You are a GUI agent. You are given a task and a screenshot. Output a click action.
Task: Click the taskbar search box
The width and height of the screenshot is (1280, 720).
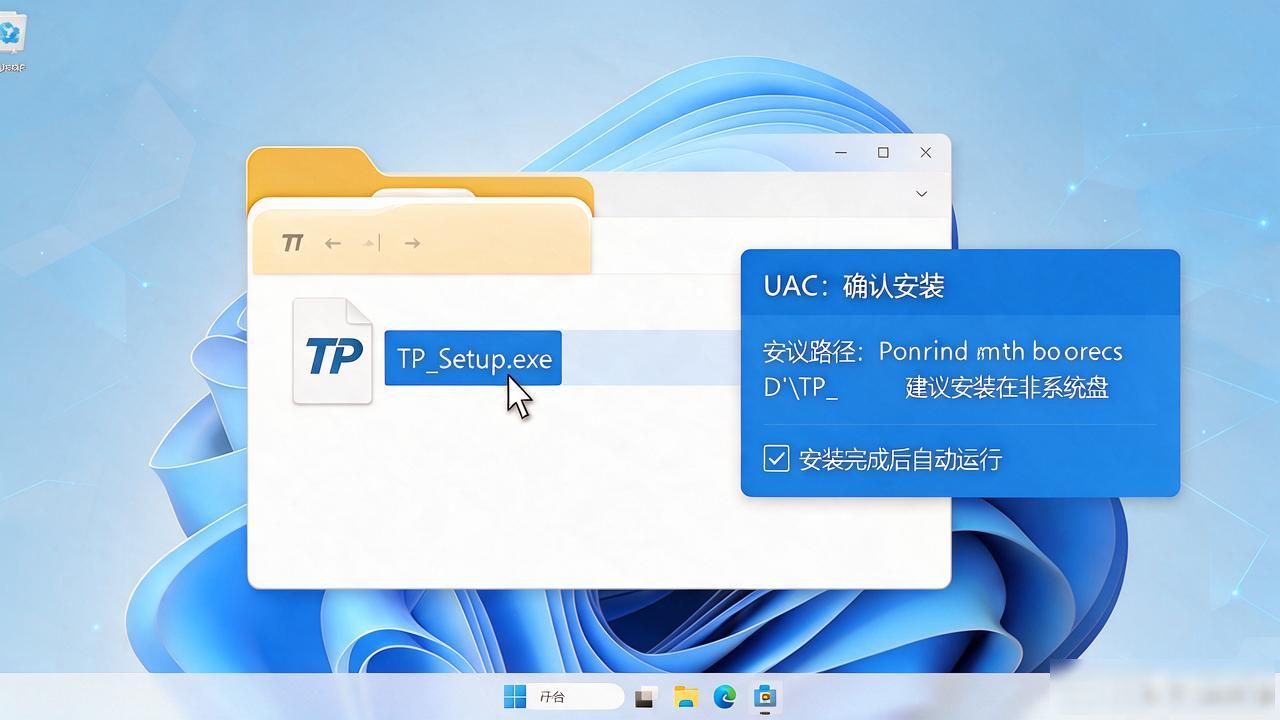pyautogui.click(x=579, y=697)
